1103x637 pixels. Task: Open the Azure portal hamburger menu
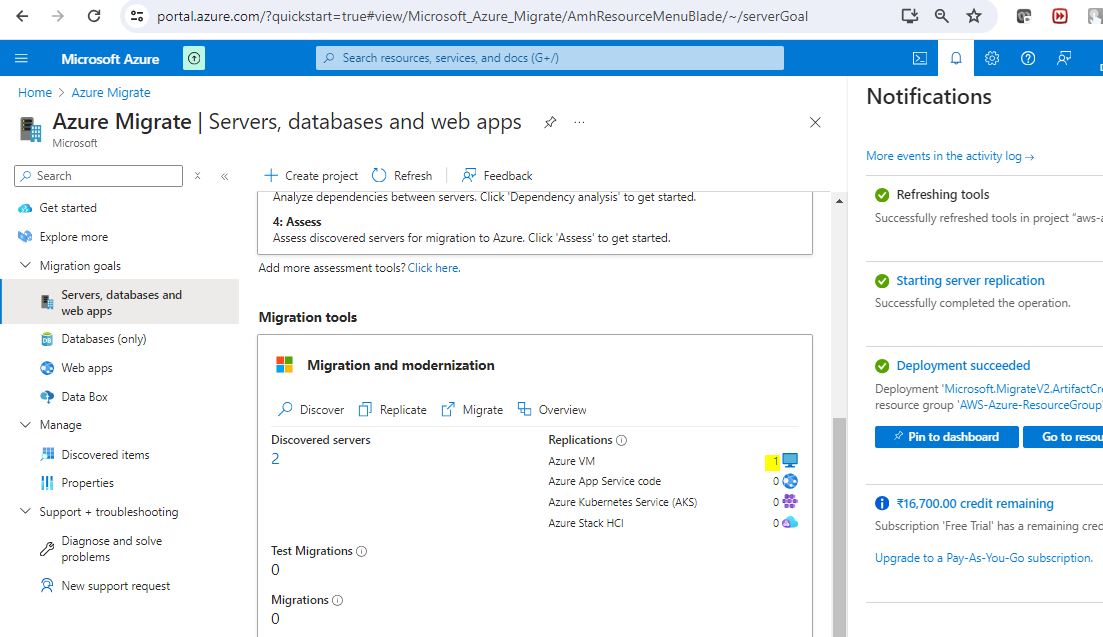(22, 59)
